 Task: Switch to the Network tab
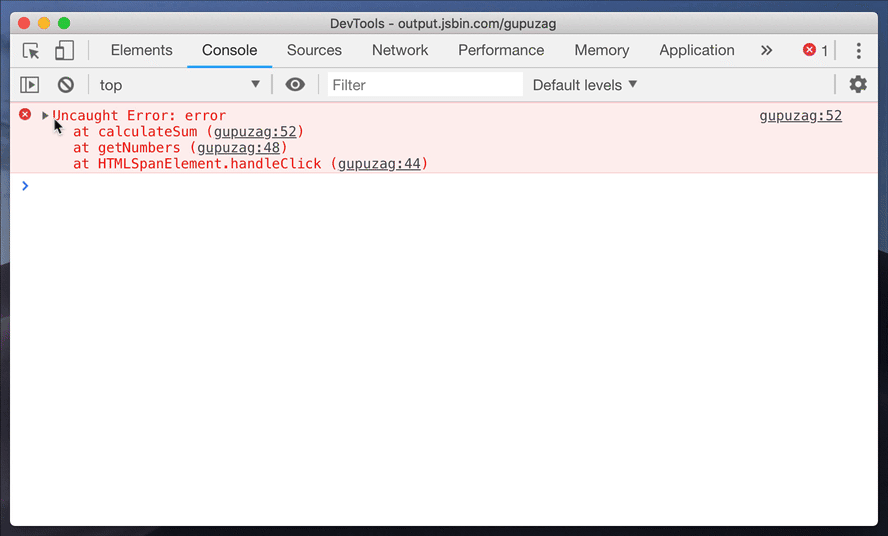pyautogui.click(x=400, y=50)
